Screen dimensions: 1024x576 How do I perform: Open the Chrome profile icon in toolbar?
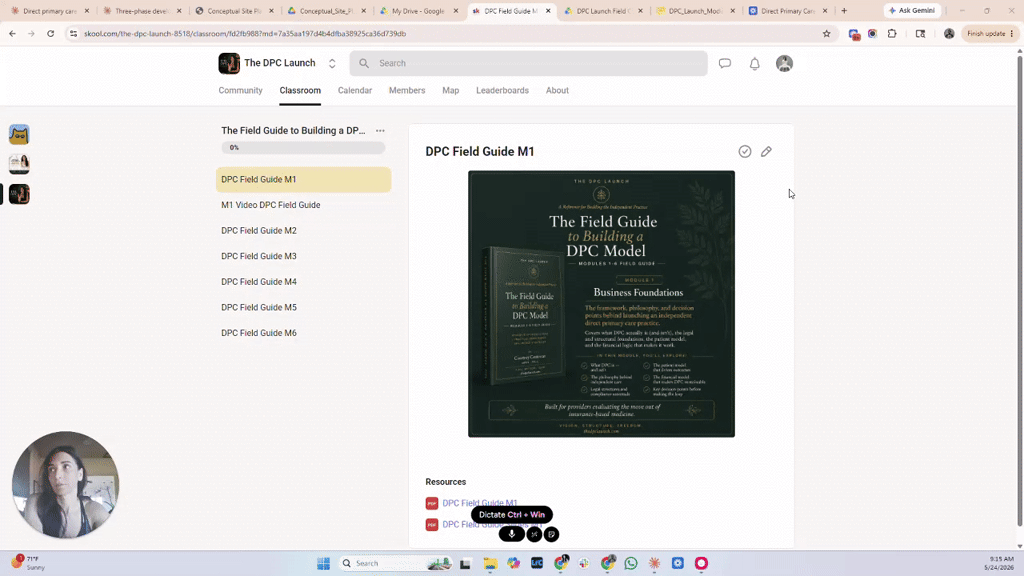click(949, 33)
